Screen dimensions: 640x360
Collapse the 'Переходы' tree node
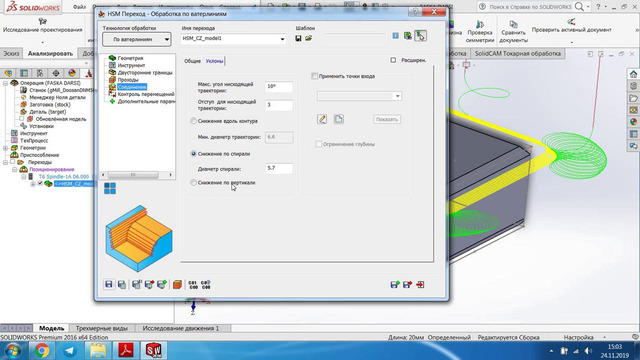(x=5, y=162)
